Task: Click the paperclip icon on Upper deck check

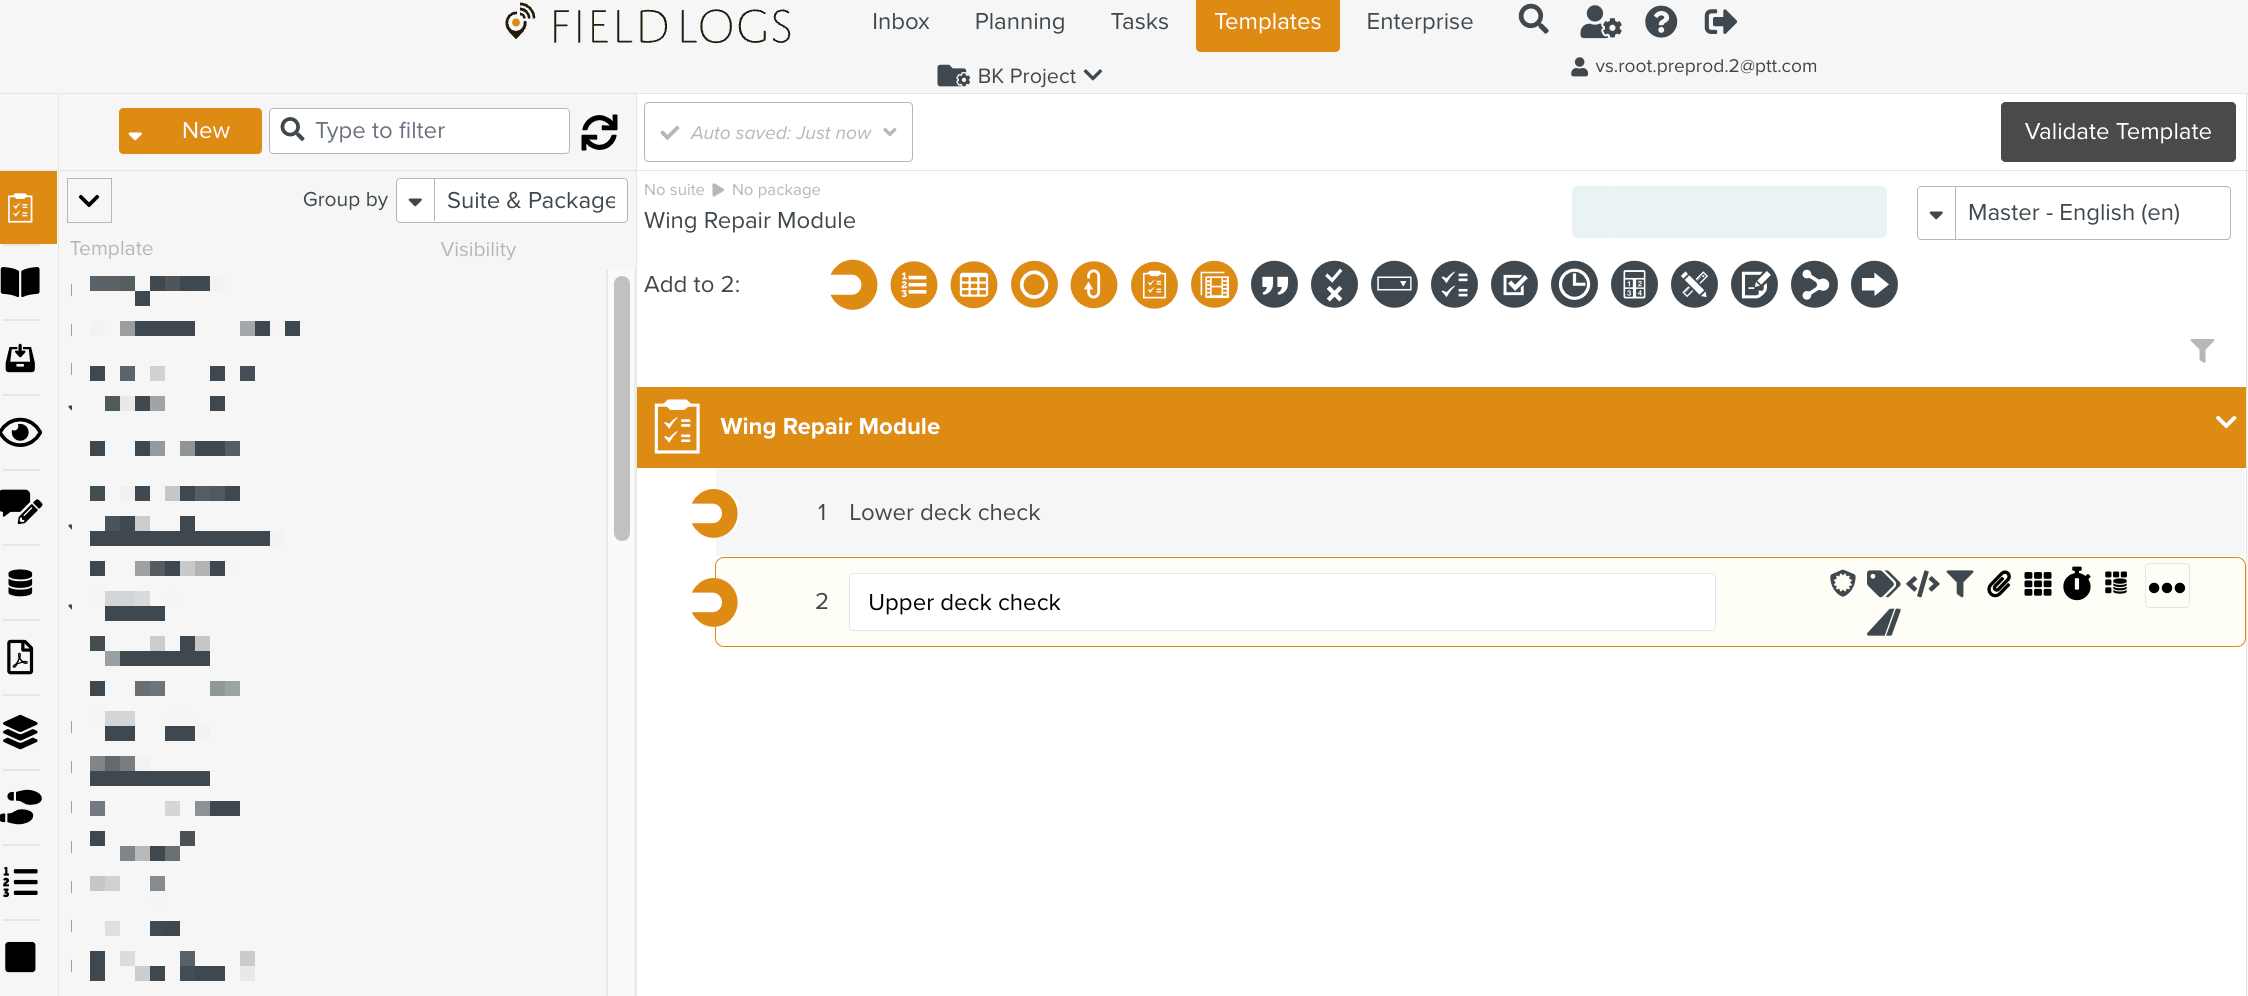Action: point(1998,584)
